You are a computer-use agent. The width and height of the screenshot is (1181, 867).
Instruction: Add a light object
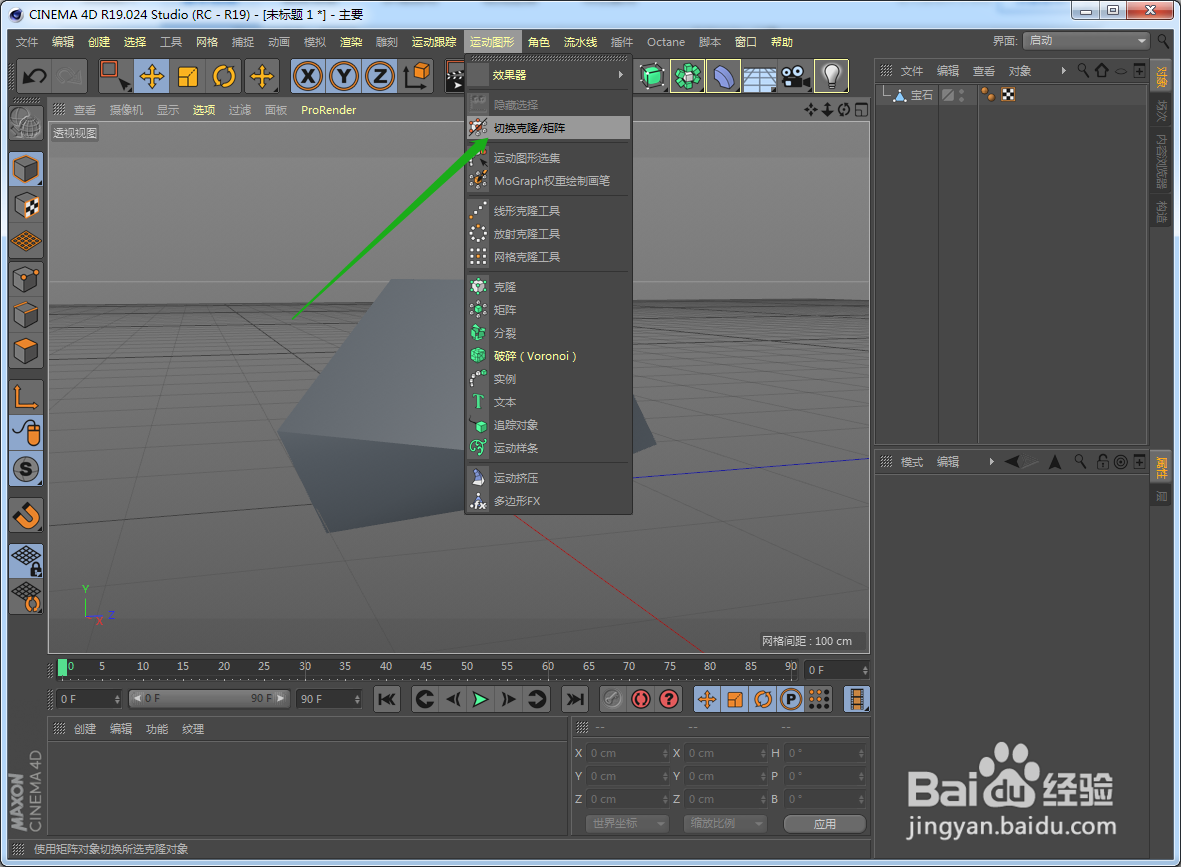click(x=832, y=76)
